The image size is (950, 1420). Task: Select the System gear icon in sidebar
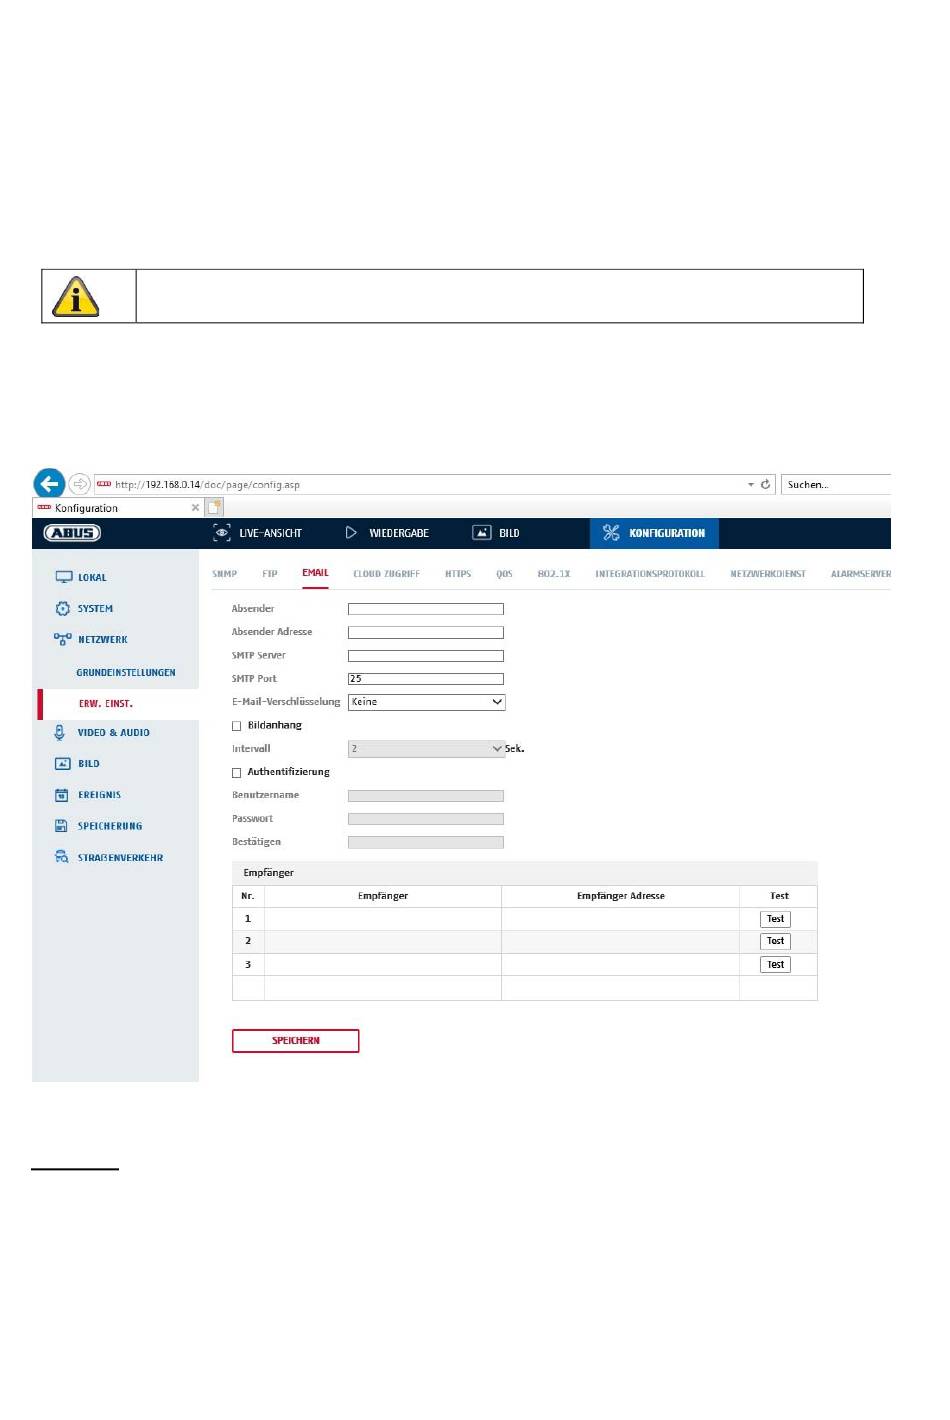tap(63, 608)
